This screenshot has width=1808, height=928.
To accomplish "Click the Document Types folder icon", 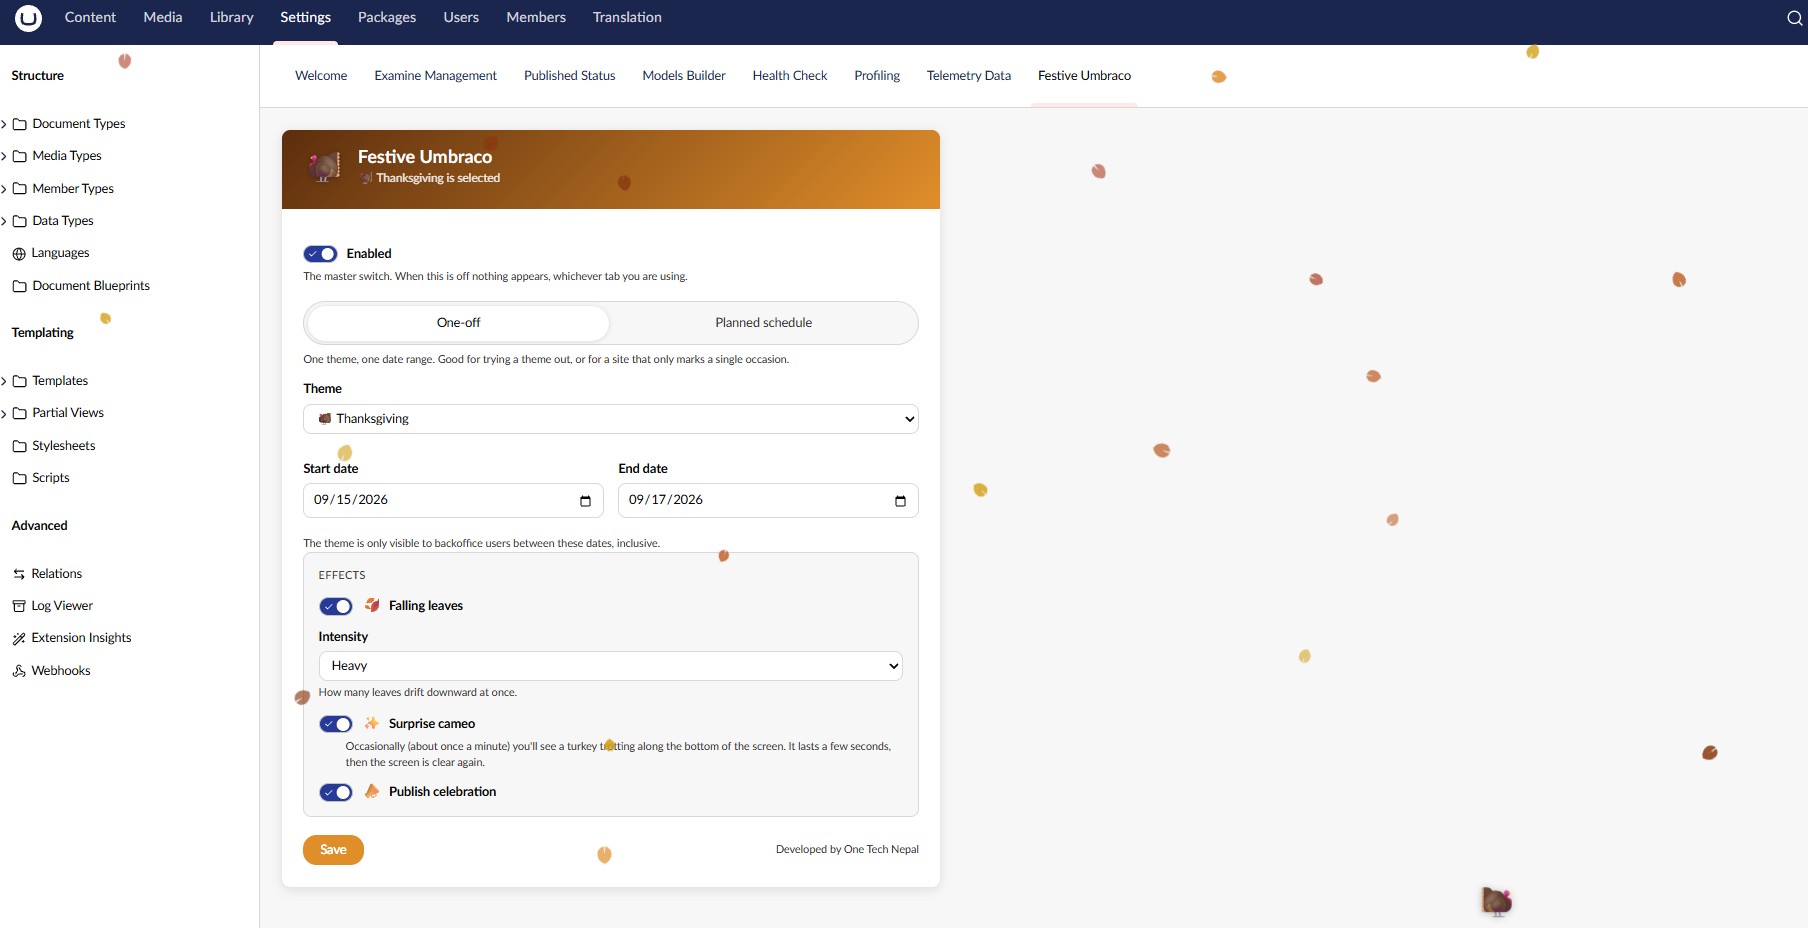I will pos(19,124).
